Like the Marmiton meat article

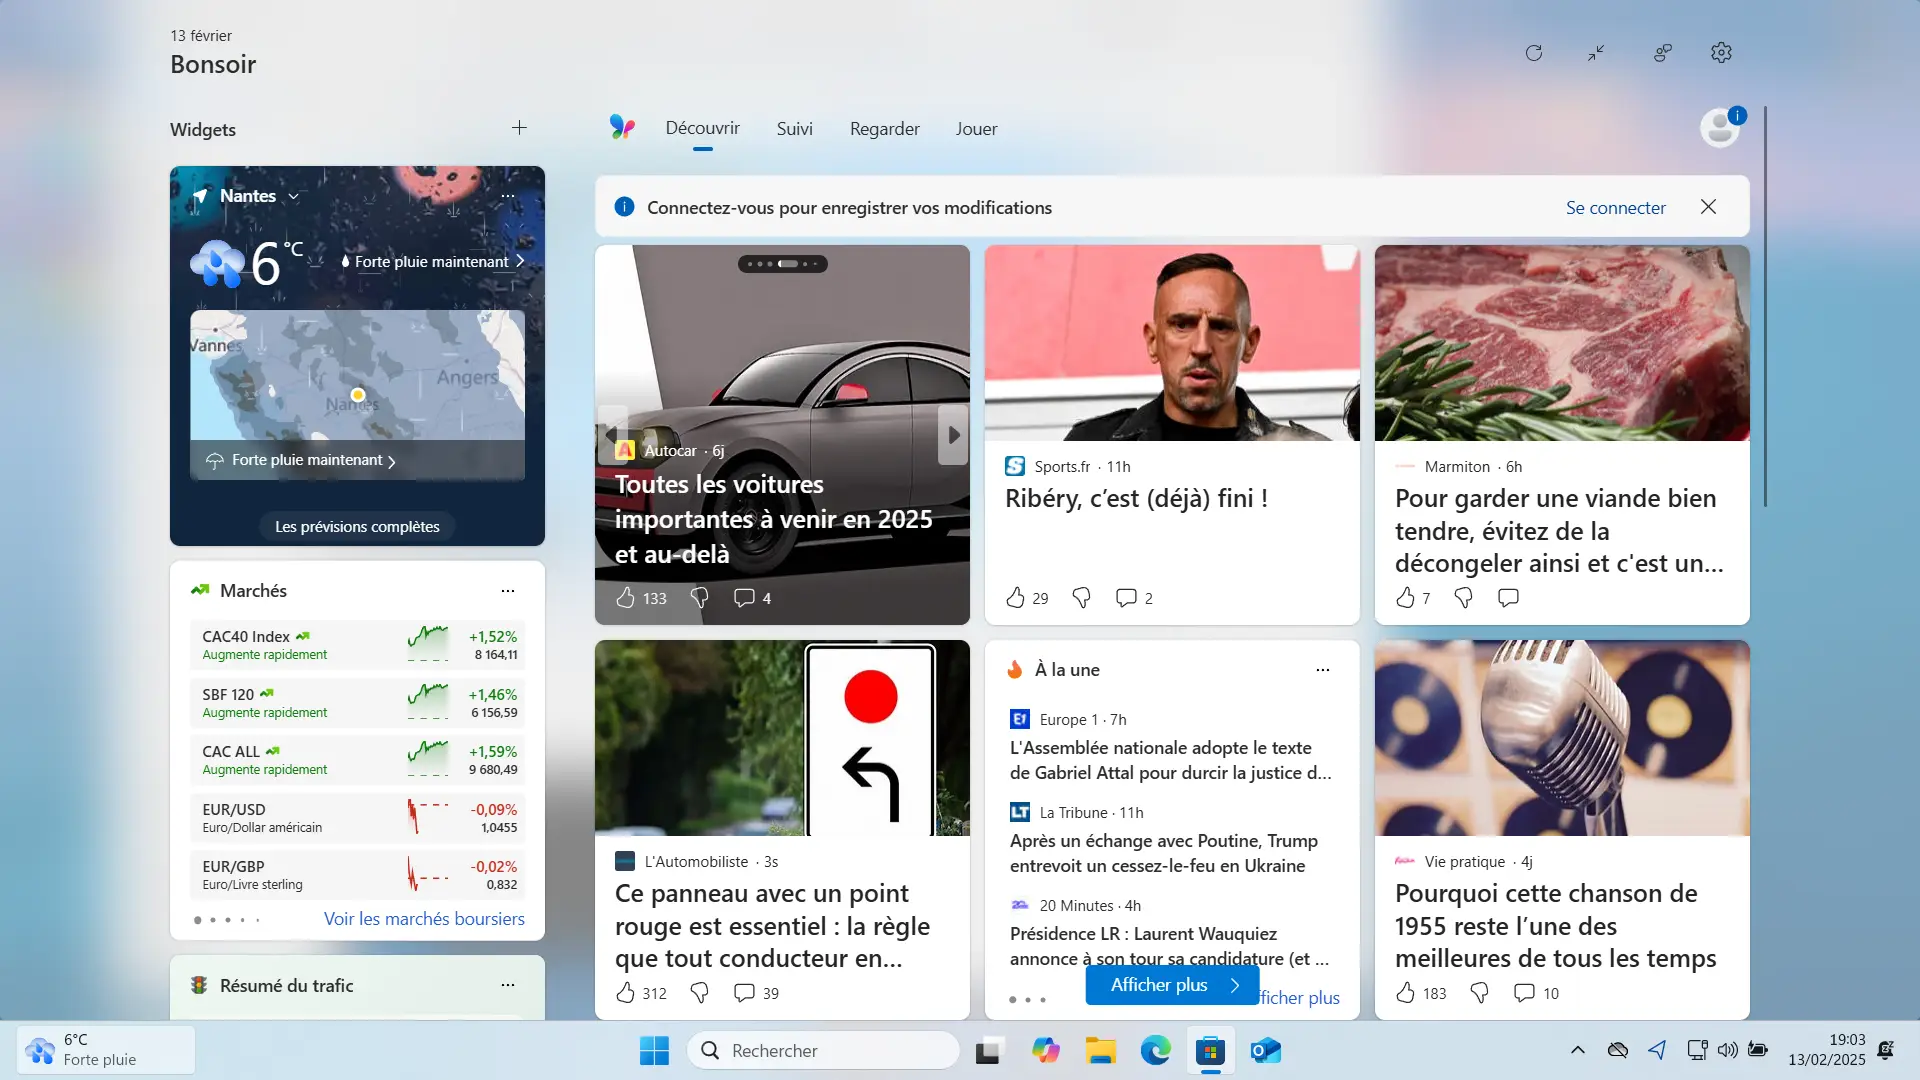tap(1405, 598)
